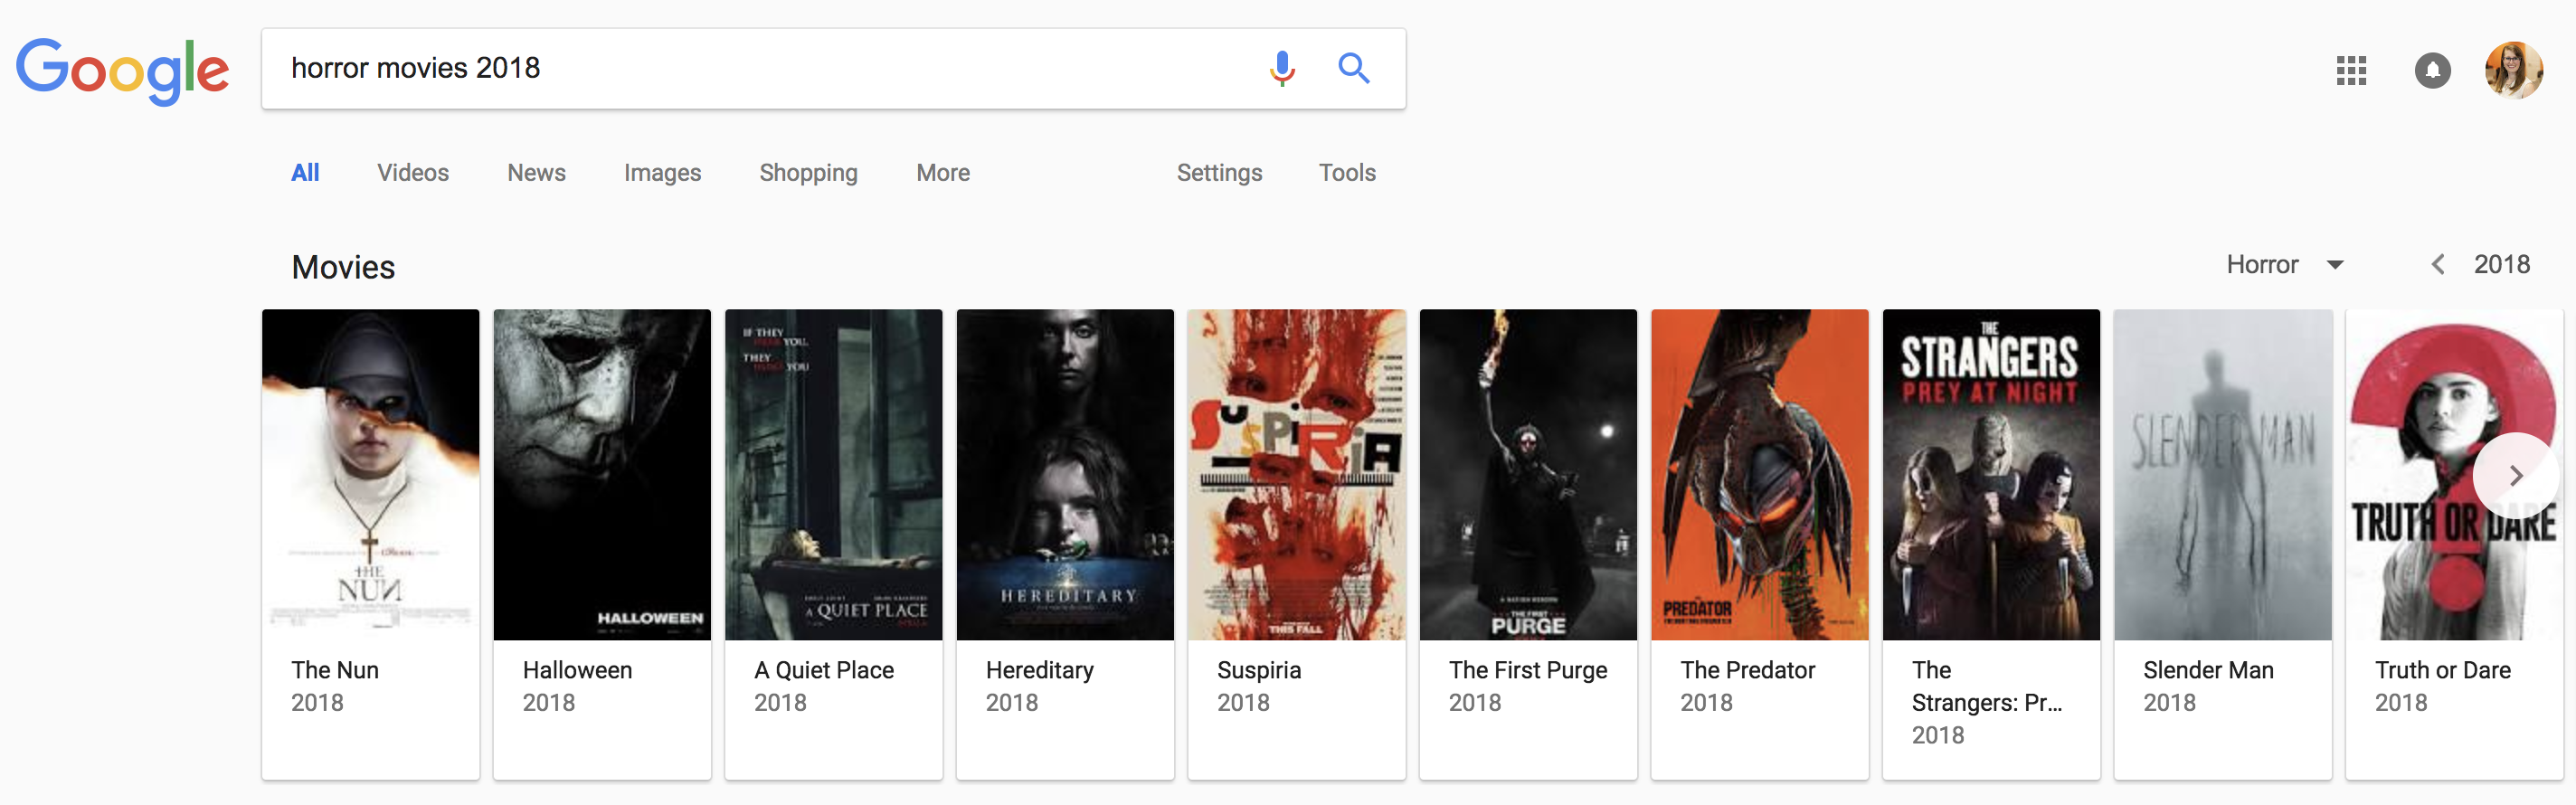Click the Google logo
Screen dimensions: 2576x805
pyautogui.click(x=122, y=70)
